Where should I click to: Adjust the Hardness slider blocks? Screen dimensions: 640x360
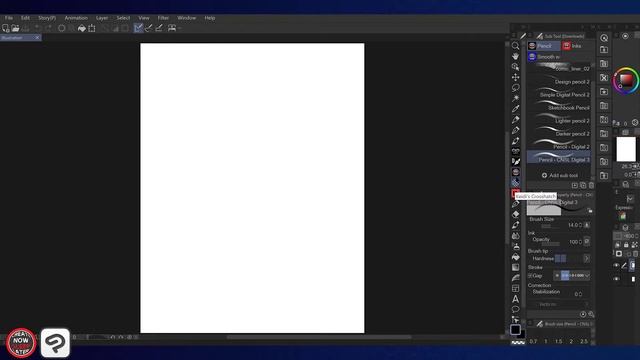pyautogui.click(x=560, y=258)
